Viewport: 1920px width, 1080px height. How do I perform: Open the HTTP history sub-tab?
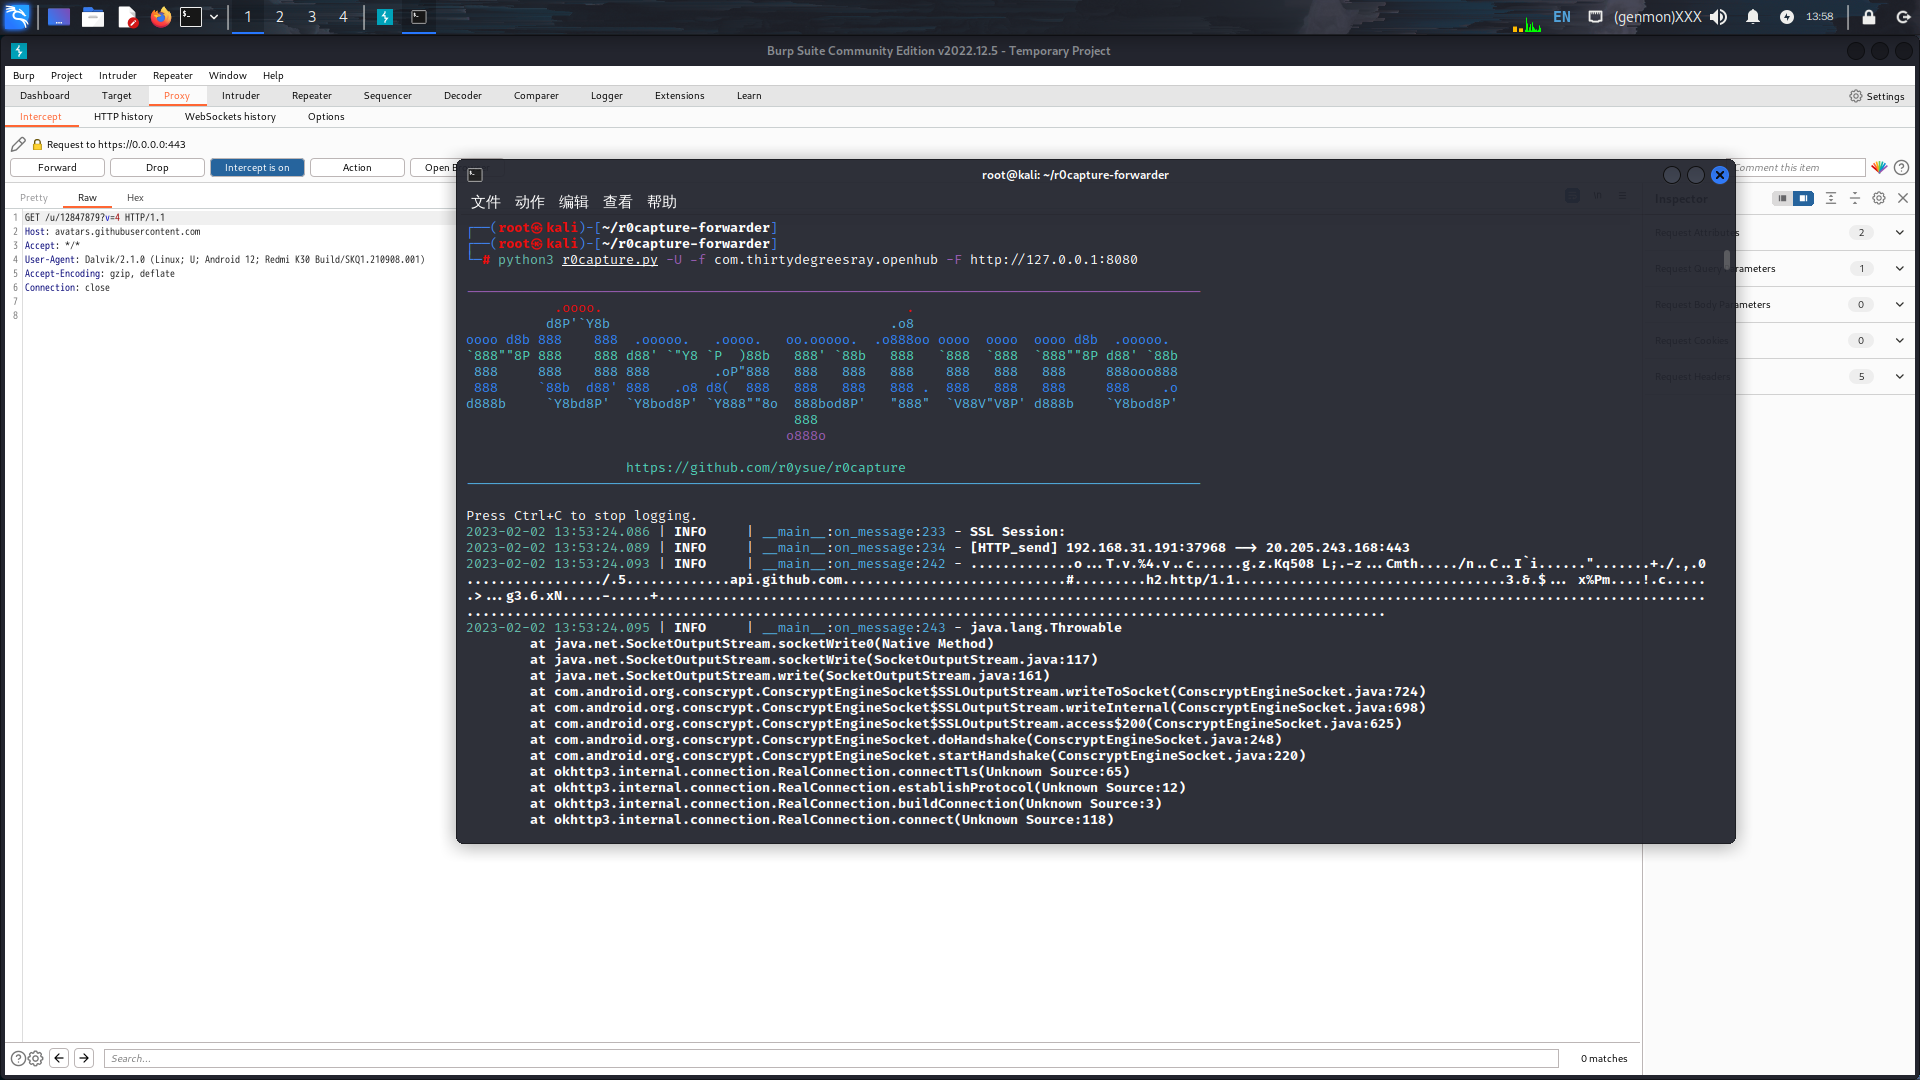pos(123,117)
